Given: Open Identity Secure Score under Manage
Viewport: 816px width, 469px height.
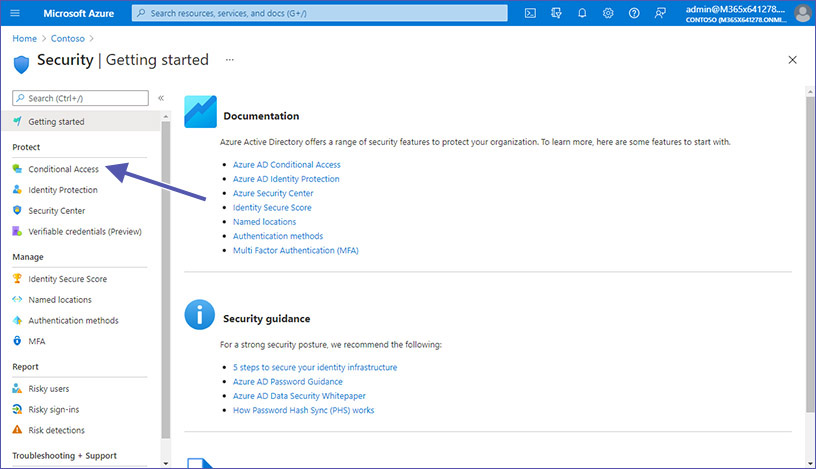Looking at the screenshot, I should tap(68, 279).
